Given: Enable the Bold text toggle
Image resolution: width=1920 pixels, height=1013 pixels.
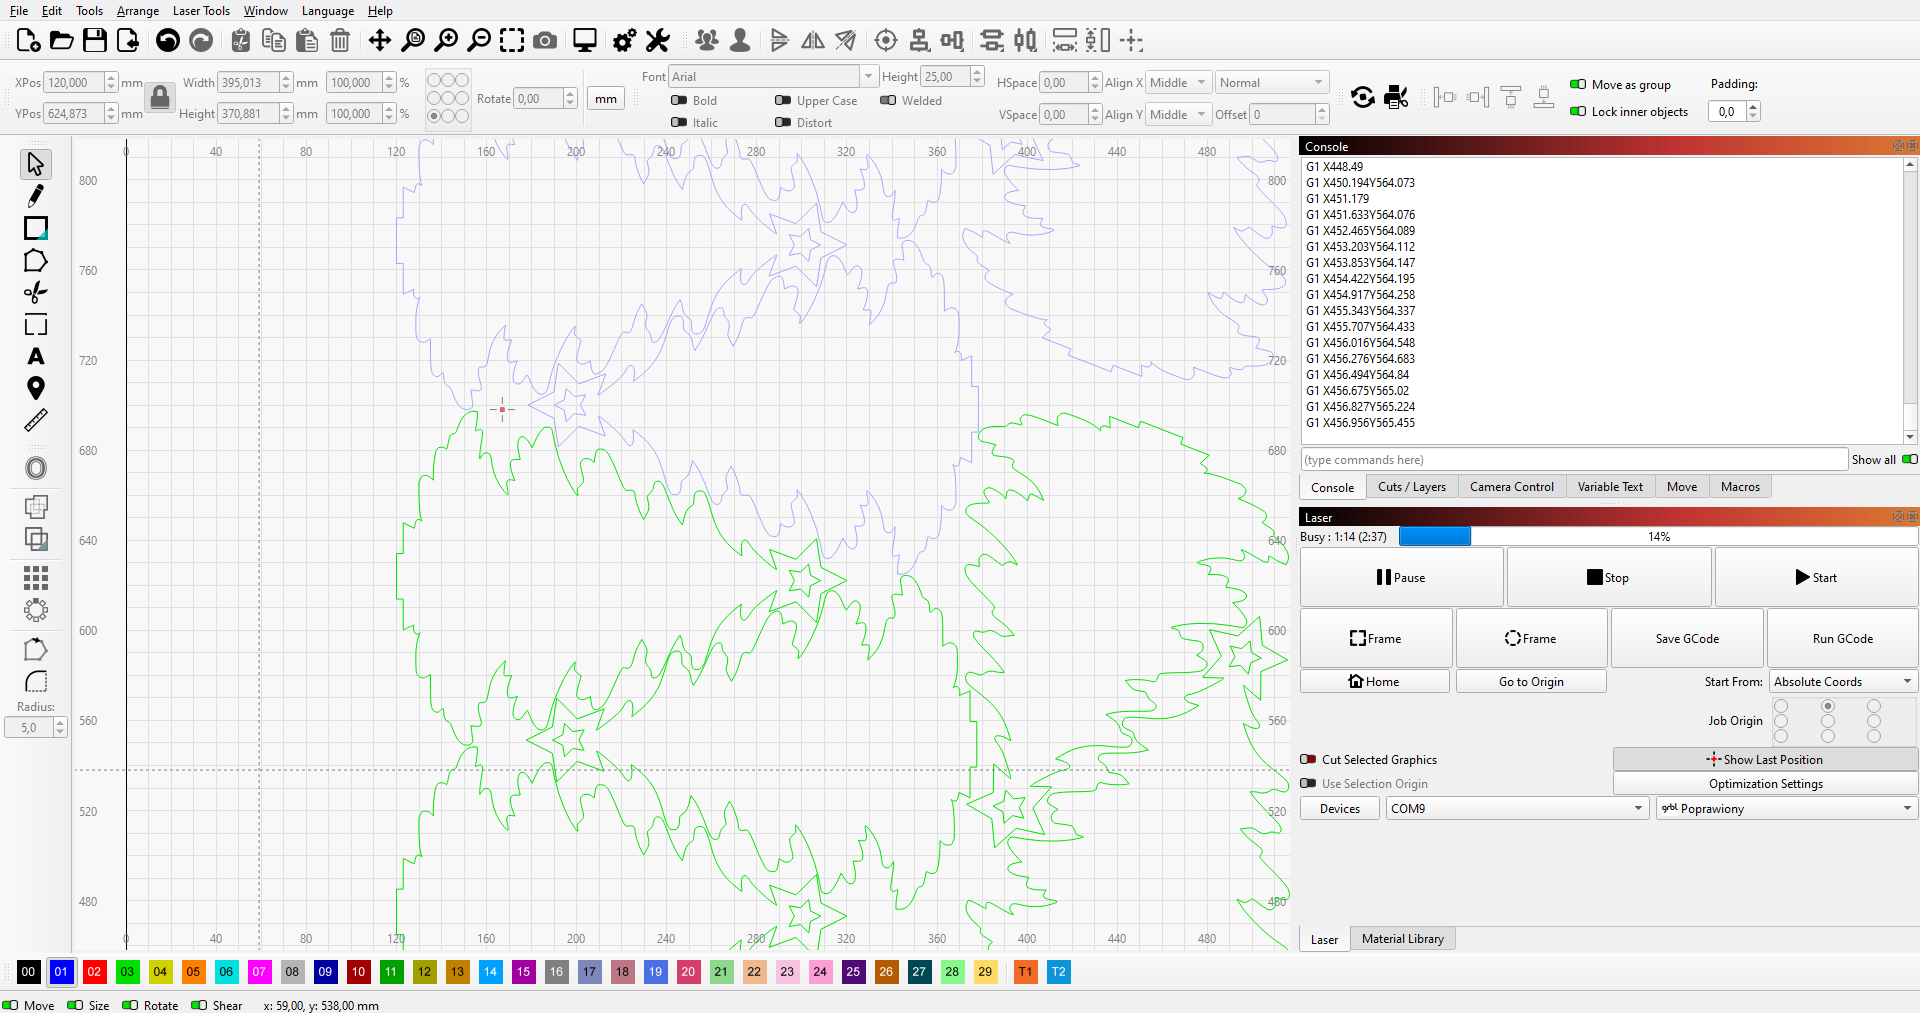Looking at the screenshot, I should pyautogui.click(x=679, y=100).
